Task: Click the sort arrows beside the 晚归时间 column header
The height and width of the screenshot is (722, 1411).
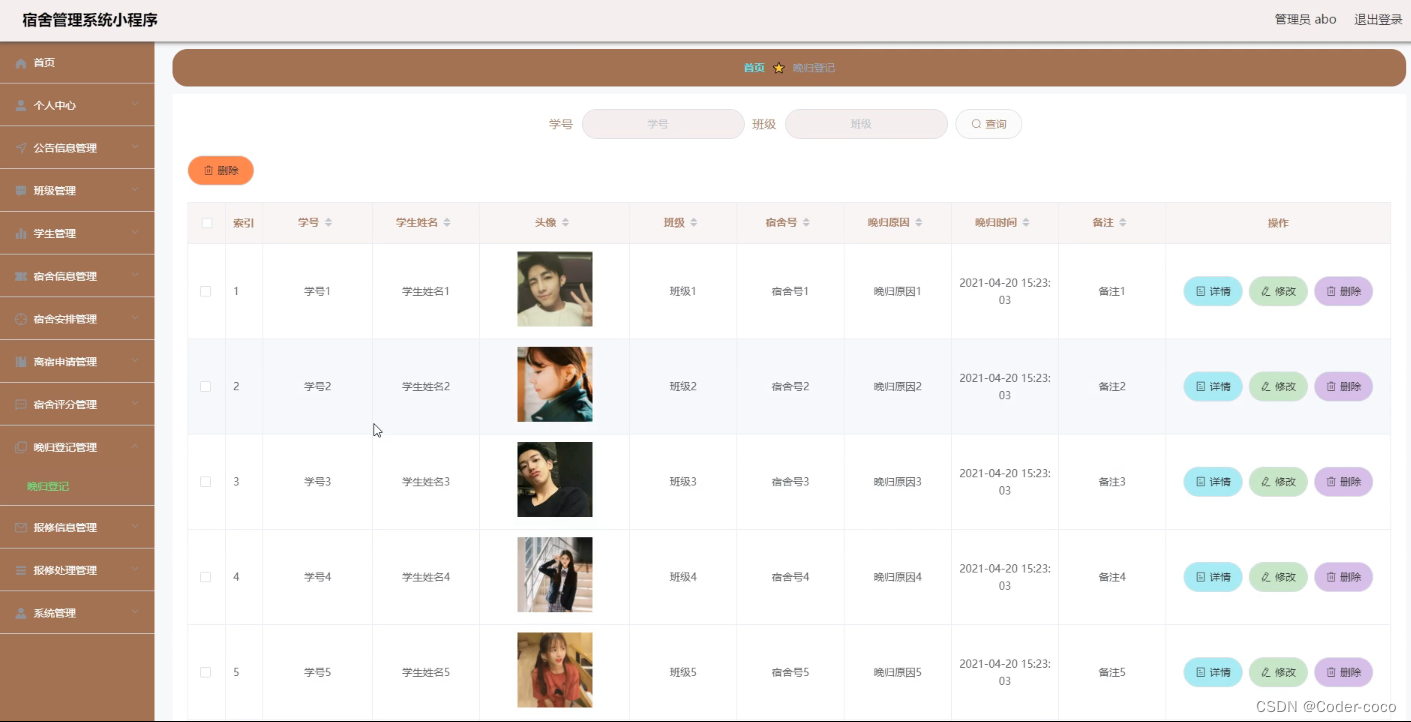Action: pyautogui.click(x=1025, y=223)
